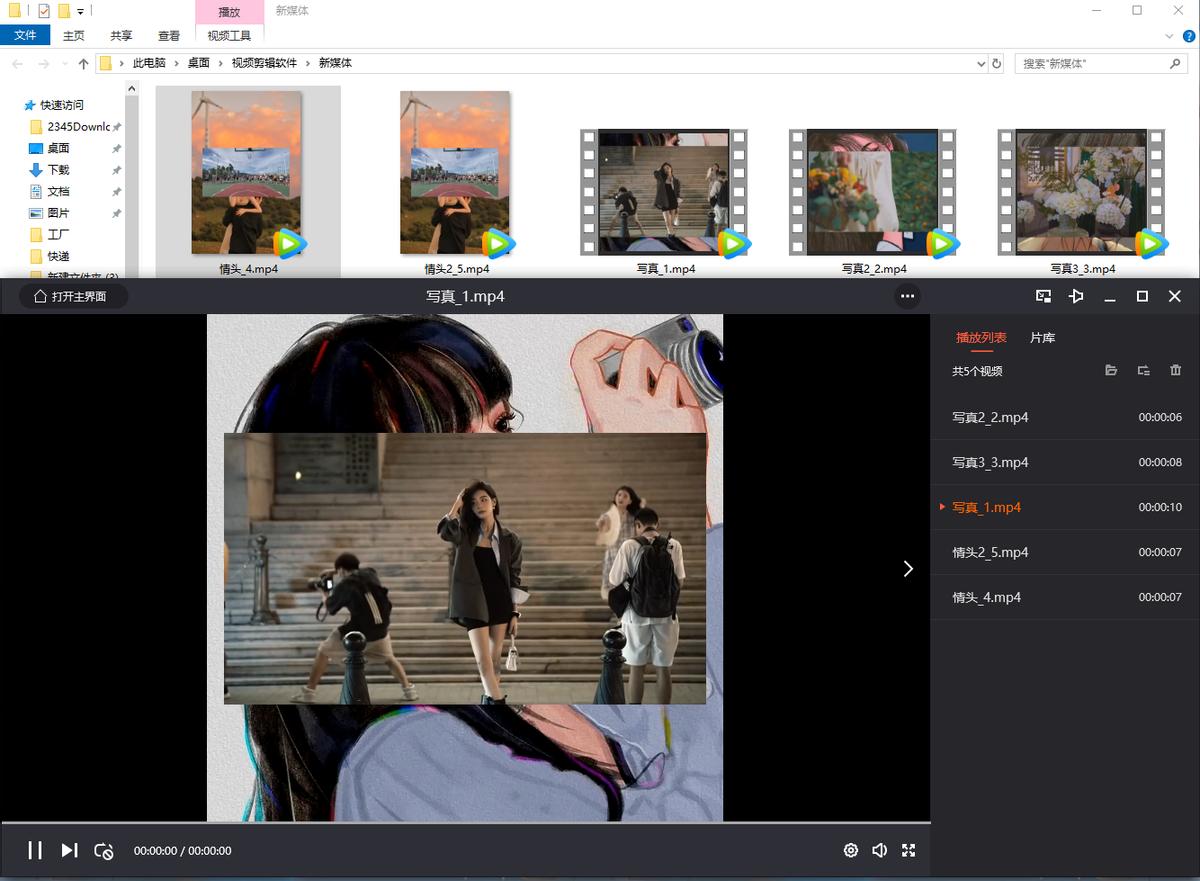Image resolution: width=1200 pixels, height=881 pixels.
Task: Expand the Explorer ribbon chevron
Action: point(1171,36)
